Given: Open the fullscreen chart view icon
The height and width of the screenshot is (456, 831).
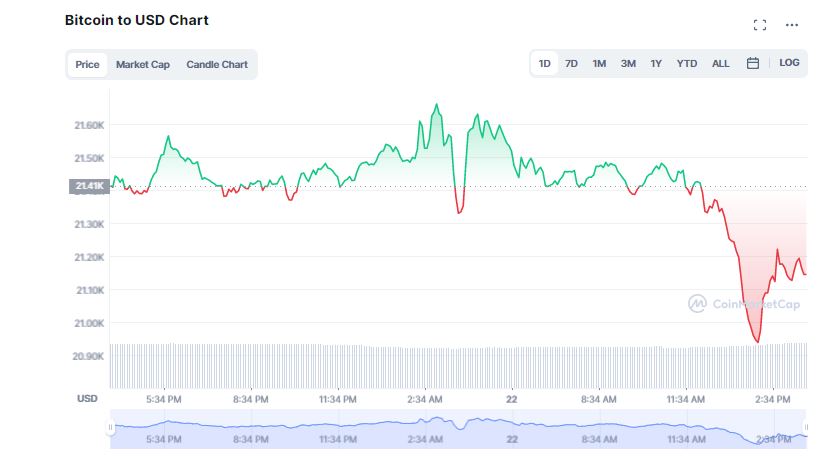Looking at the screenshot, I should 759,25.
